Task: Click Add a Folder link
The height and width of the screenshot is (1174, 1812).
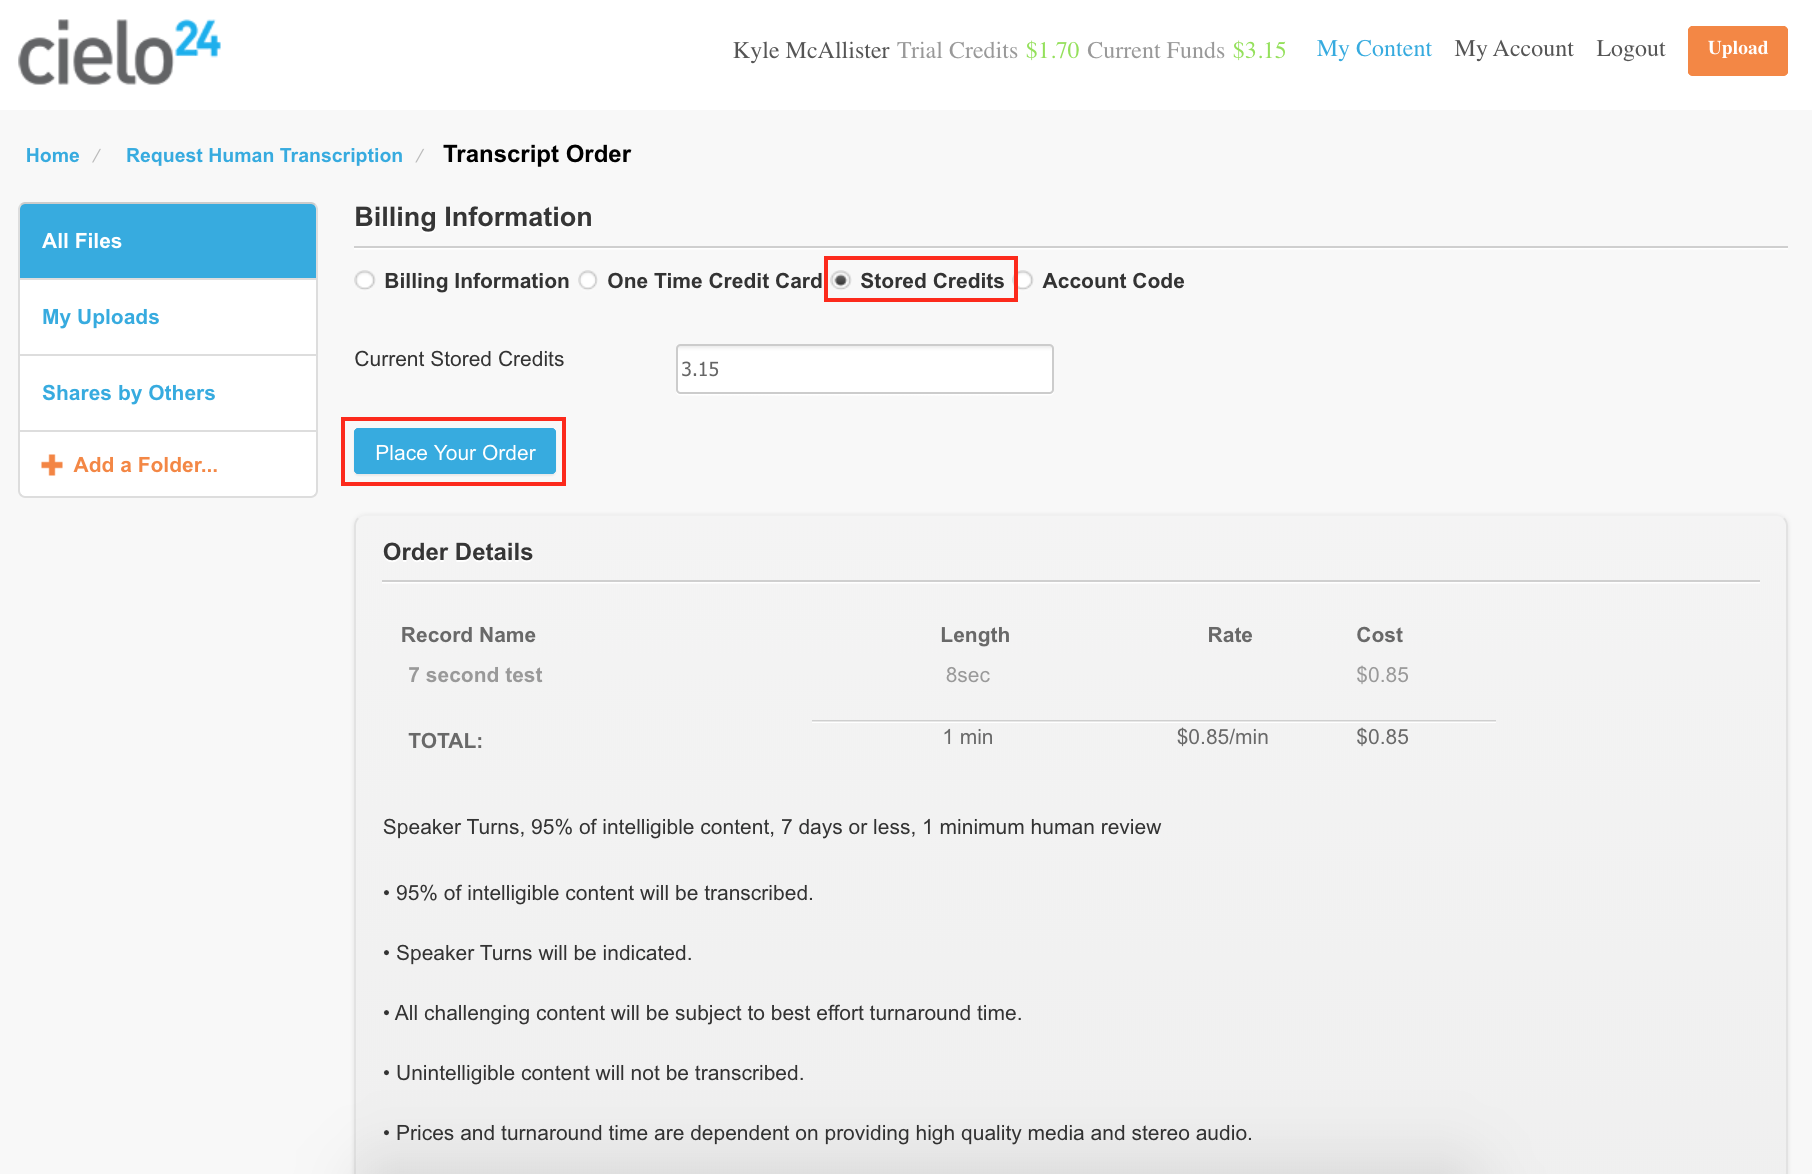Action: click(145, 465)
